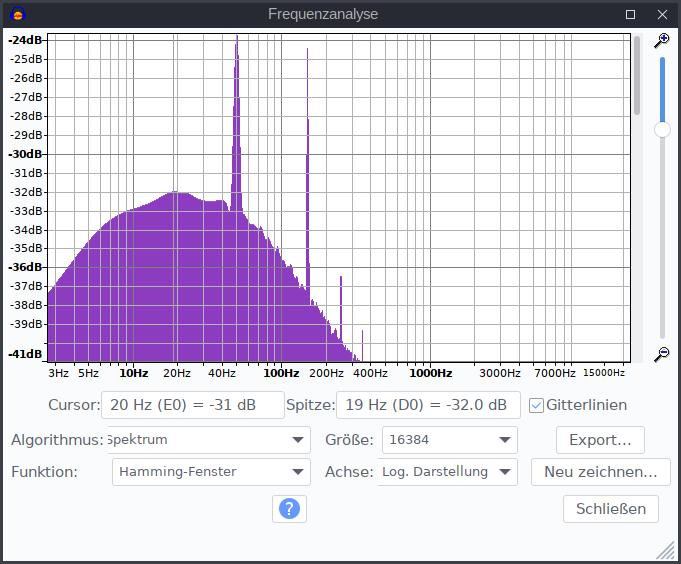Click the -36dB axis label

pyautogui.click(x=25, y=267)
